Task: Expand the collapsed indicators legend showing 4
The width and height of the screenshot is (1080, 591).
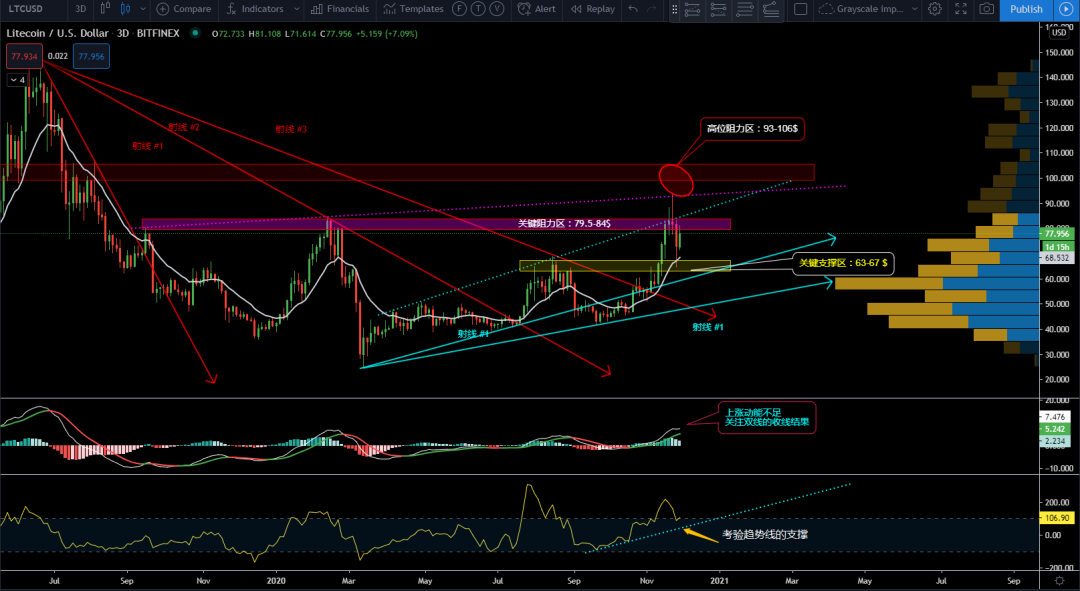Action: [17, 80]
